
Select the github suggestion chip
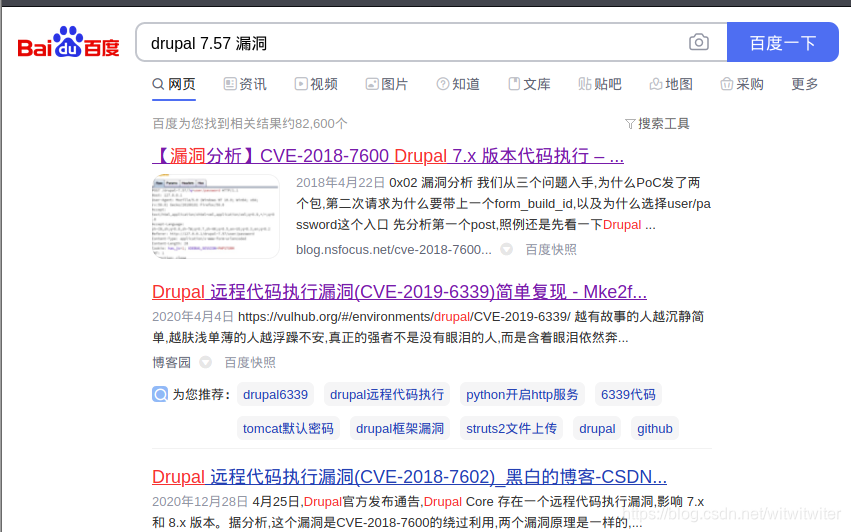655,429
